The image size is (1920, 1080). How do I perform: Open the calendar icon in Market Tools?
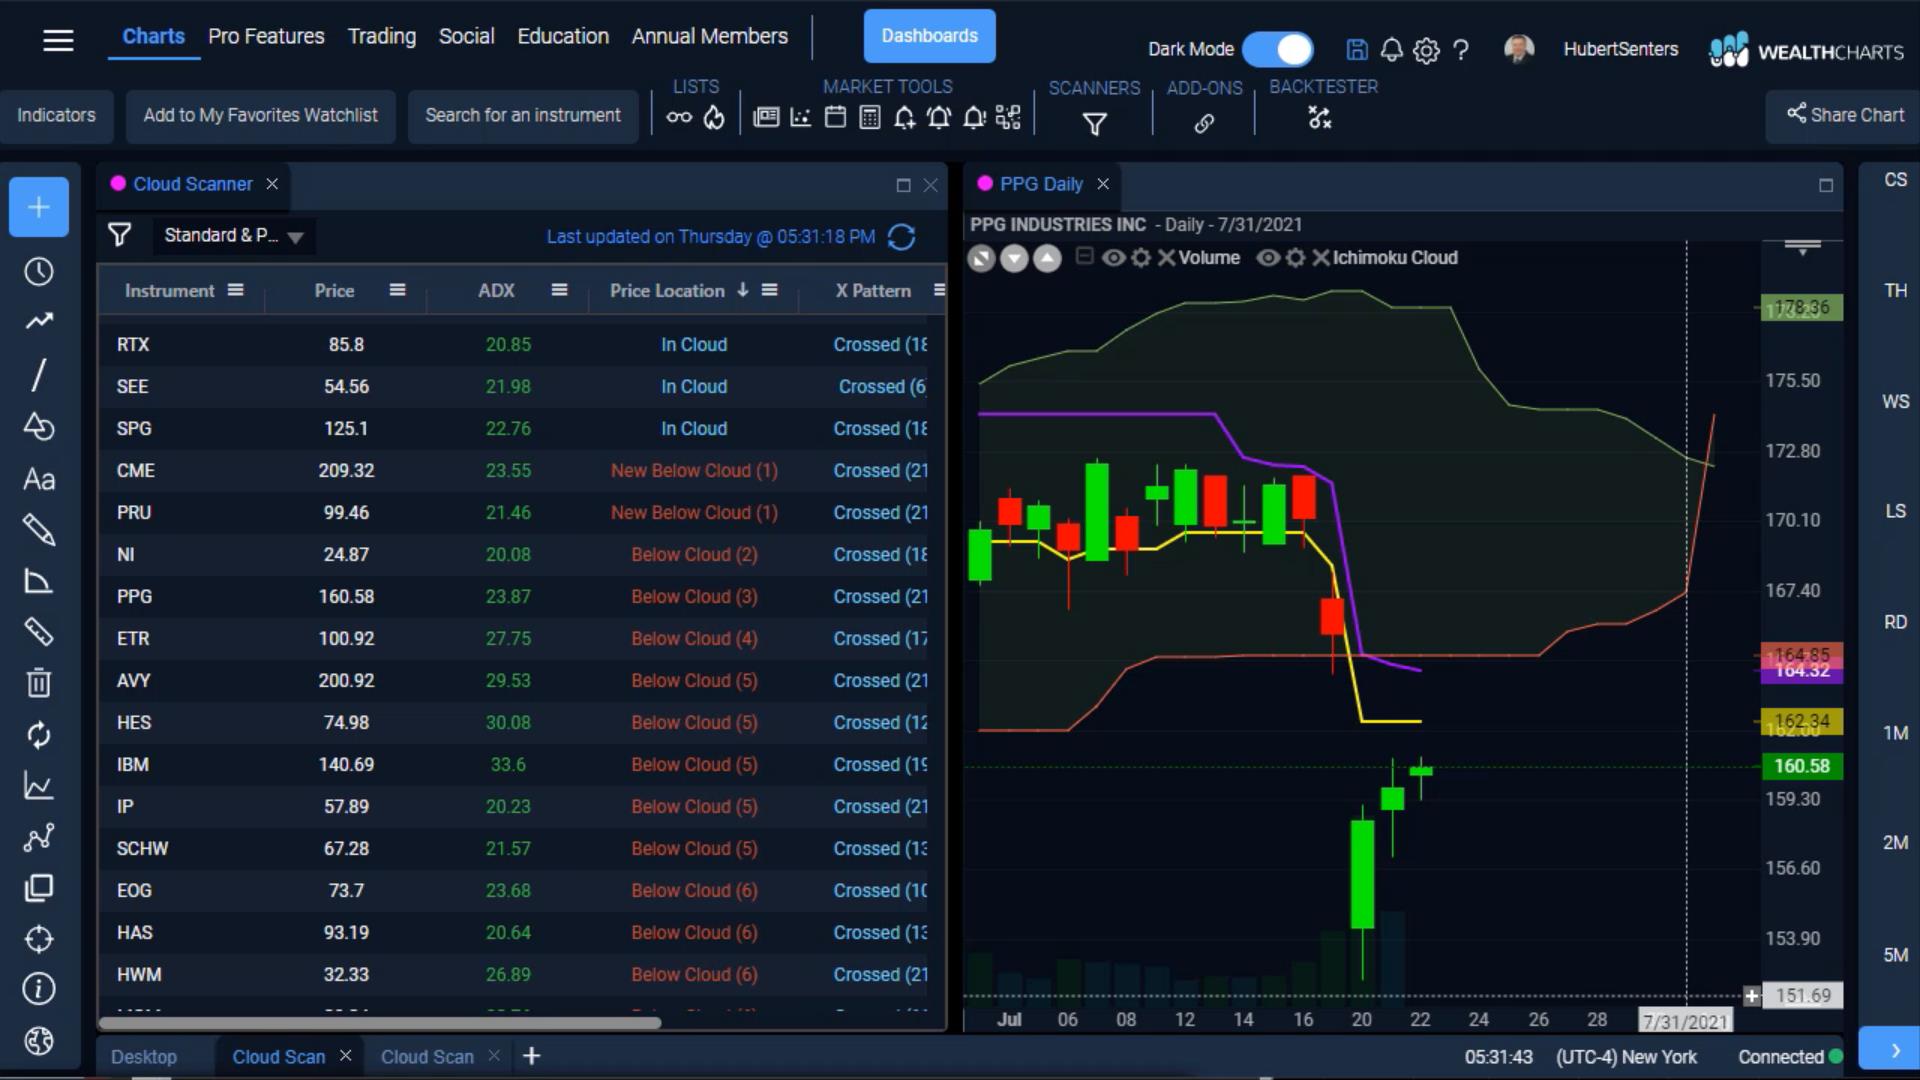click(835, 118)
